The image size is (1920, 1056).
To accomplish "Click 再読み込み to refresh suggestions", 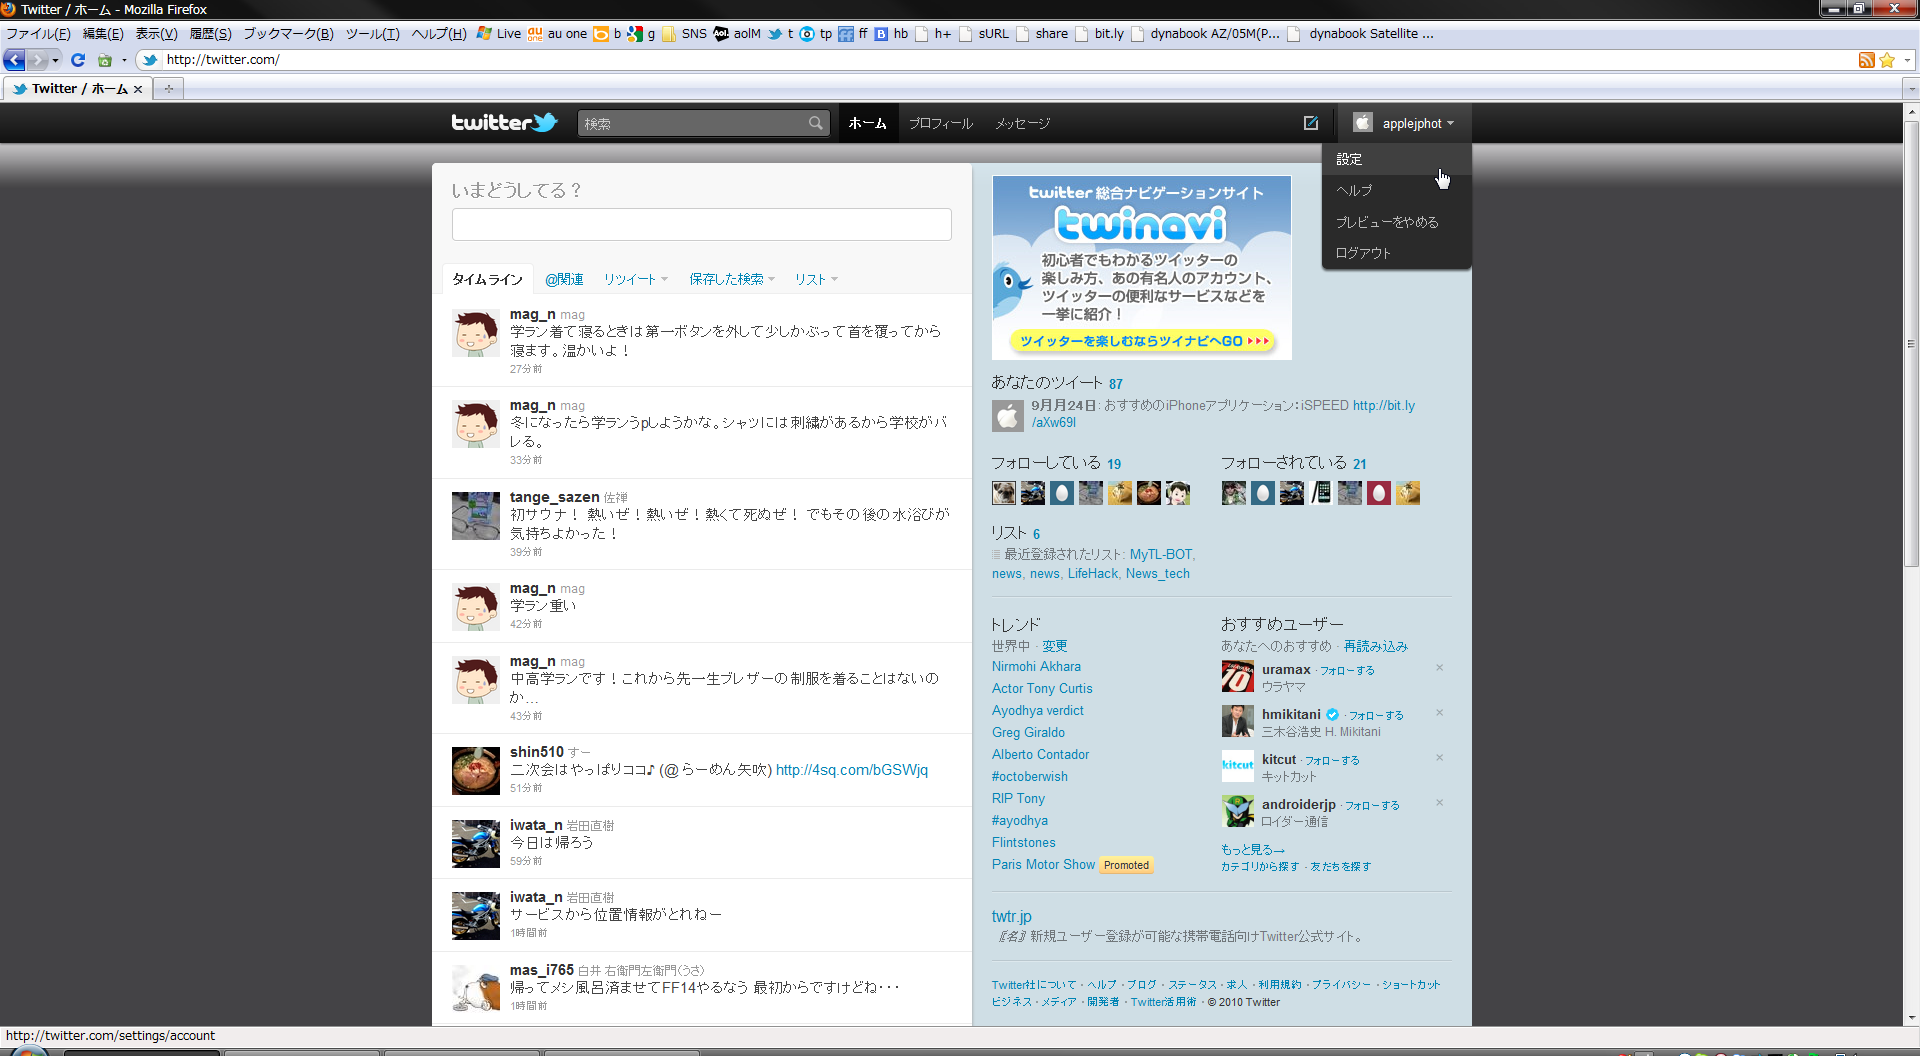I will point(1375,646).
